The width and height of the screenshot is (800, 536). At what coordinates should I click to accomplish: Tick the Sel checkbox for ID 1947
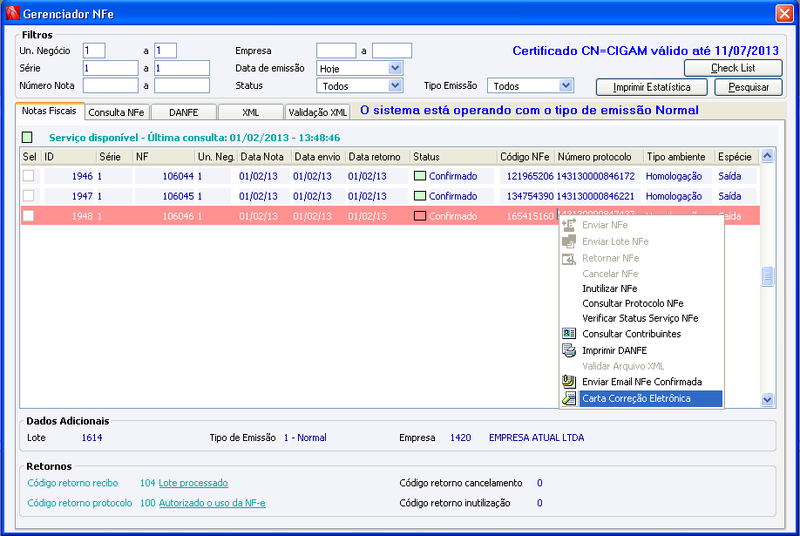click(x=29, y=196)
